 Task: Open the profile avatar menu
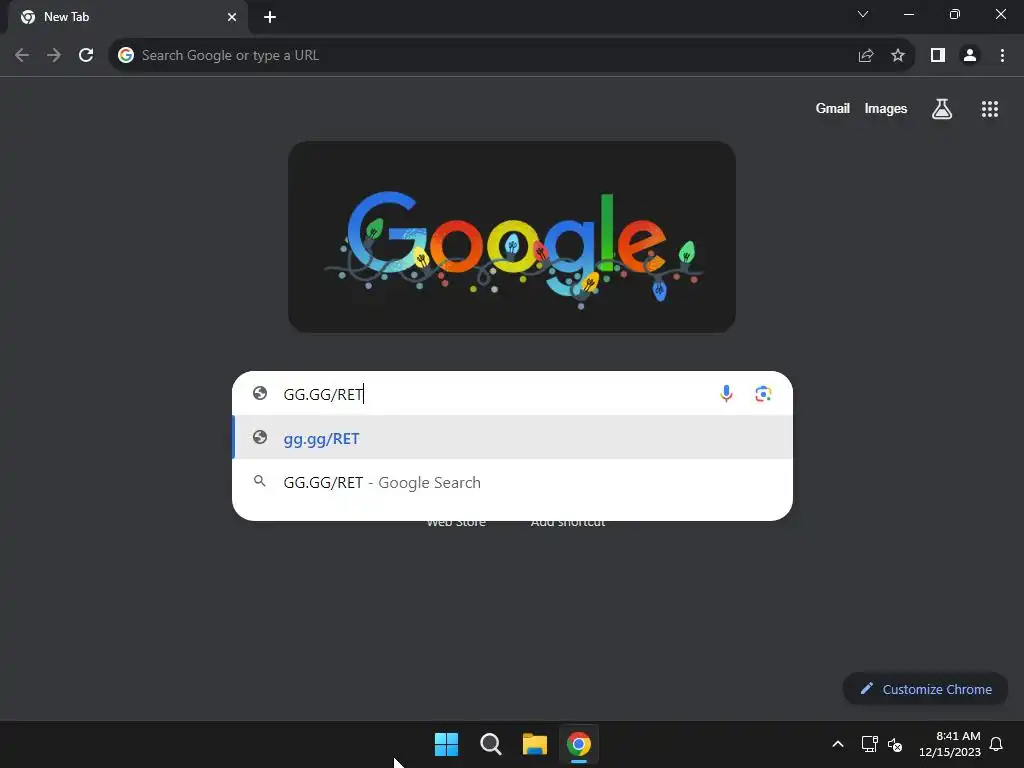(970, 56)
